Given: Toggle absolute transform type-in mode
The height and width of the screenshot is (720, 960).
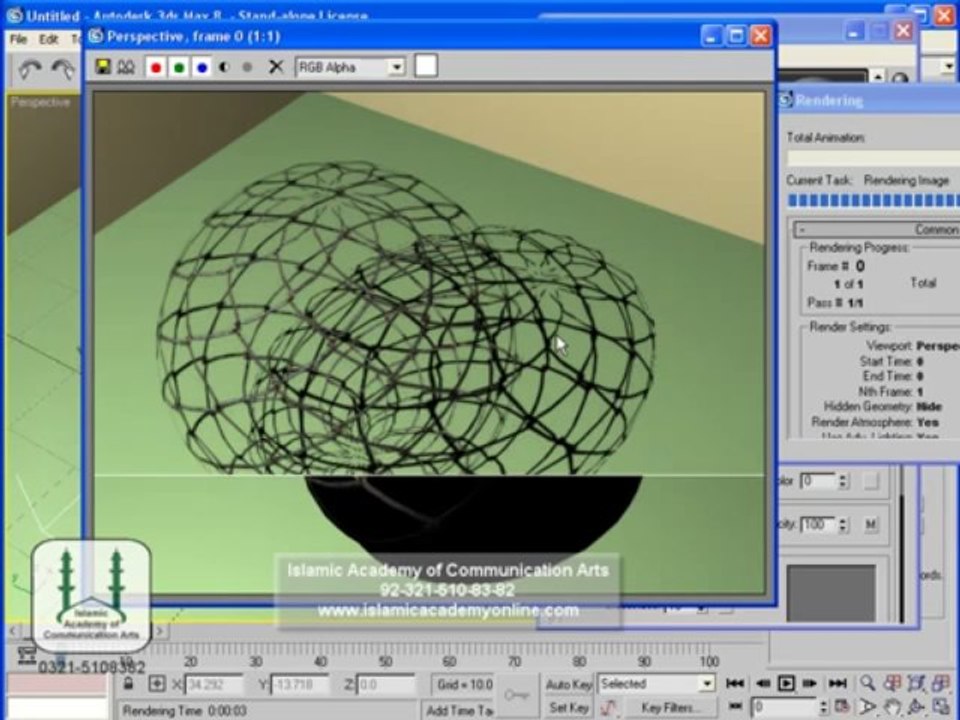Looking at the screenshot, I should [x=157, y=683].
